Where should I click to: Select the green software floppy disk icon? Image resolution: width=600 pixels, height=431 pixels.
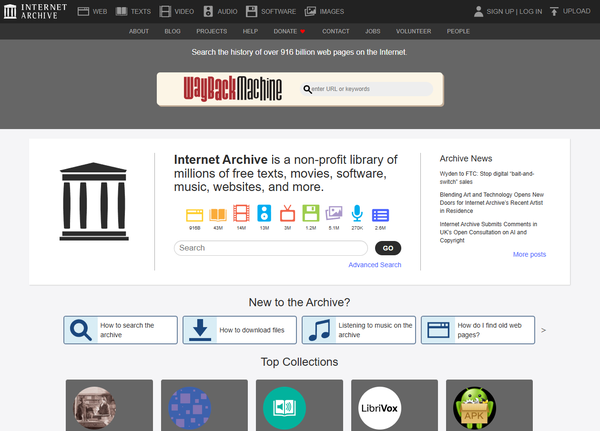click(311, 213)
